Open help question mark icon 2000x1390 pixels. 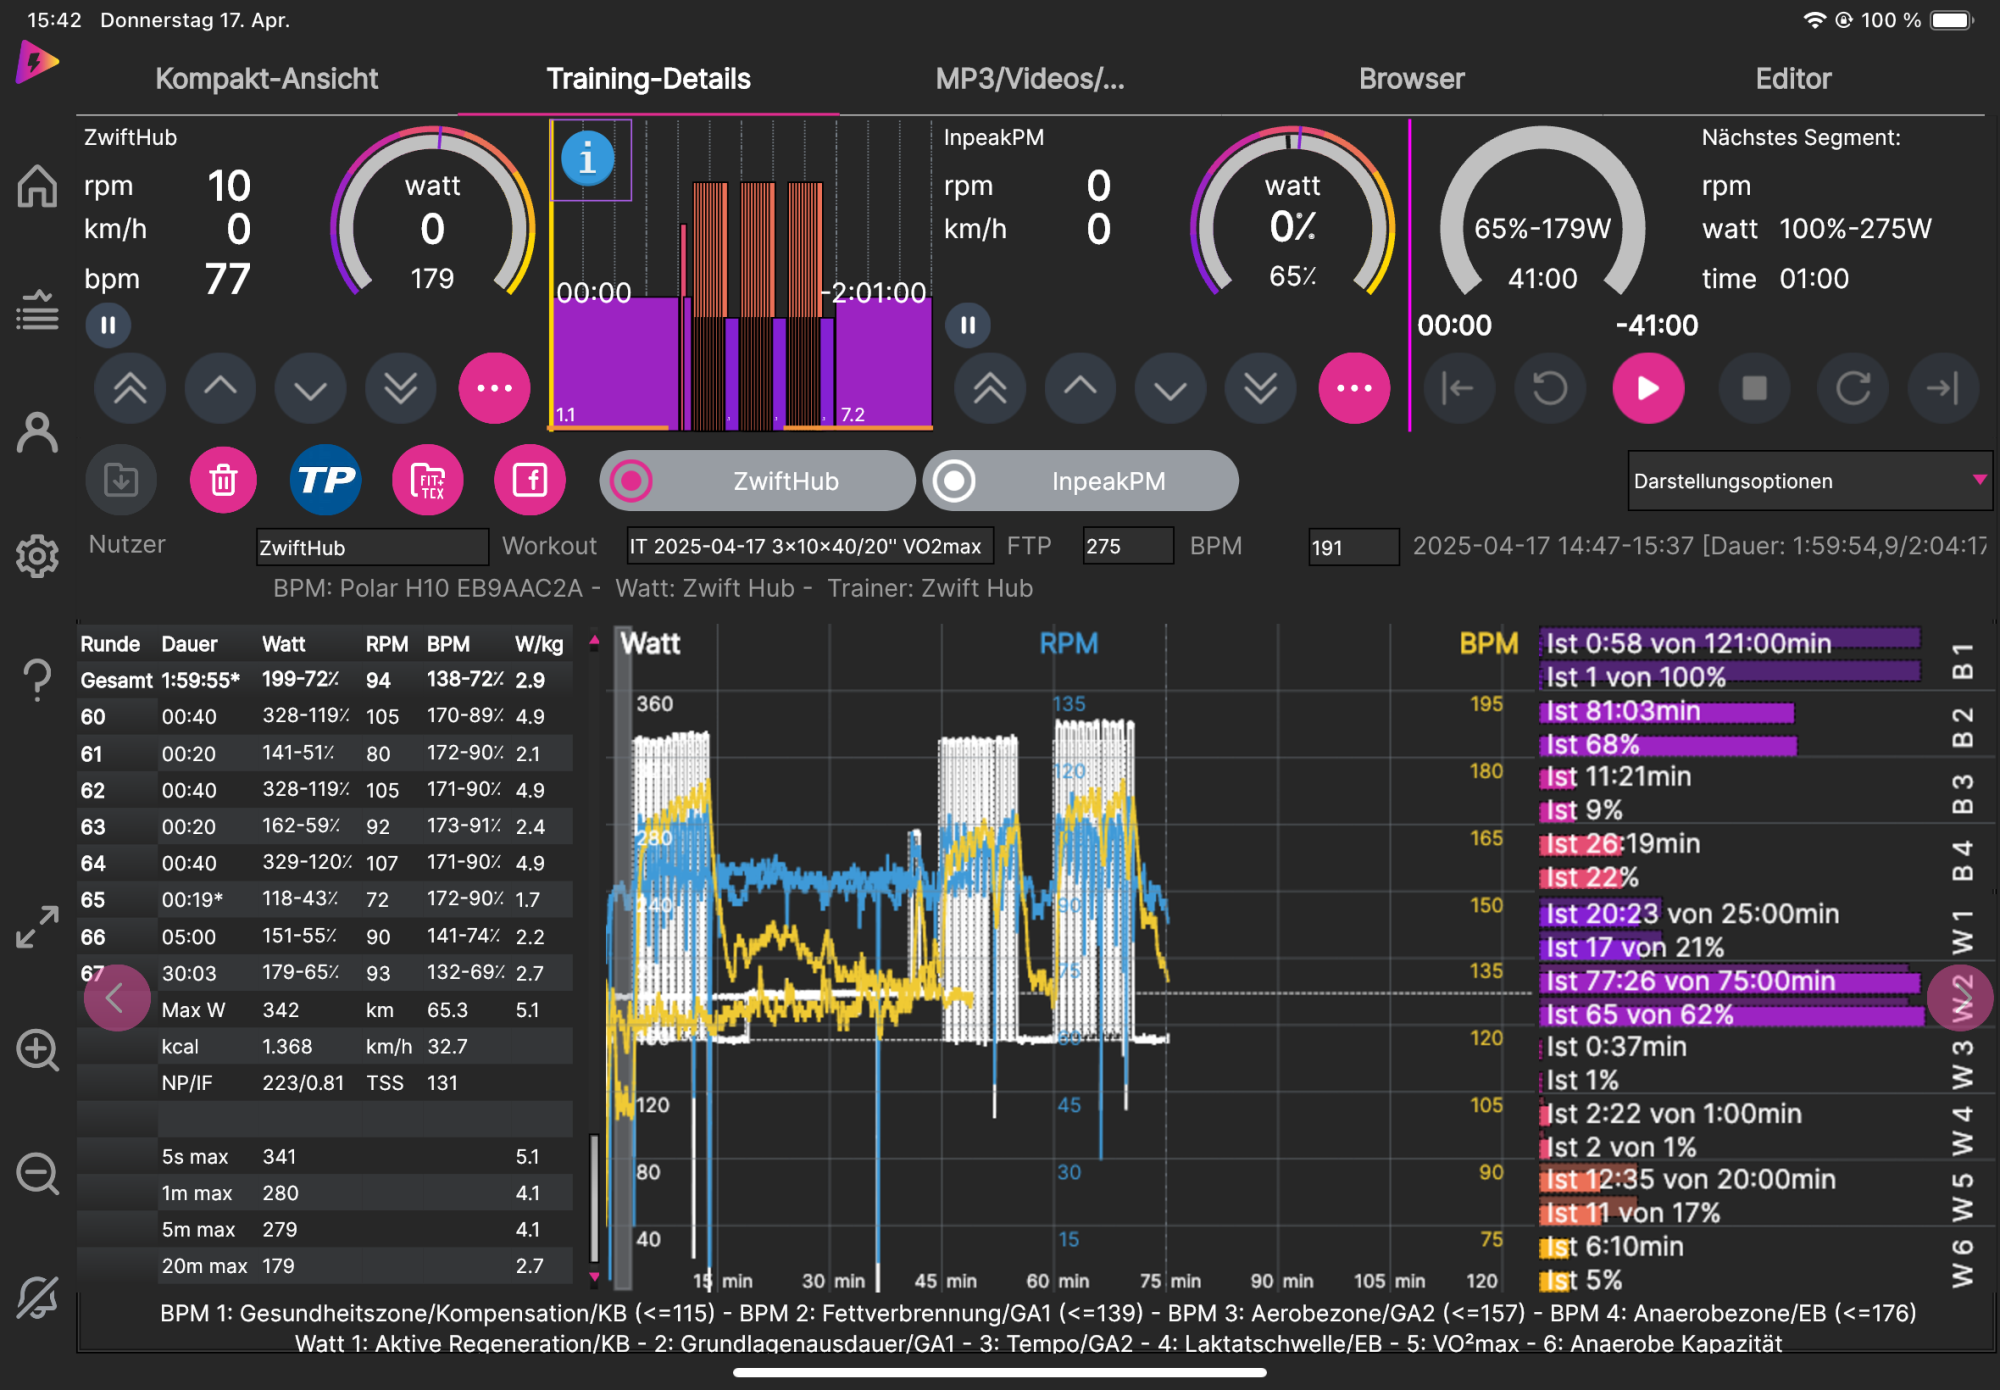(37, 680)
